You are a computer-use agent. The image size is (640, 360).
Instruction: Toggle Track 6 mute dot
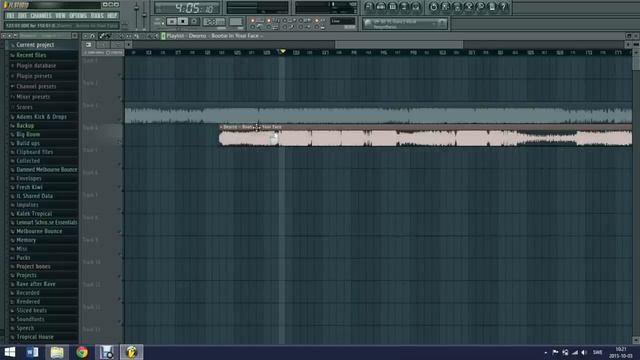point(120,187)
